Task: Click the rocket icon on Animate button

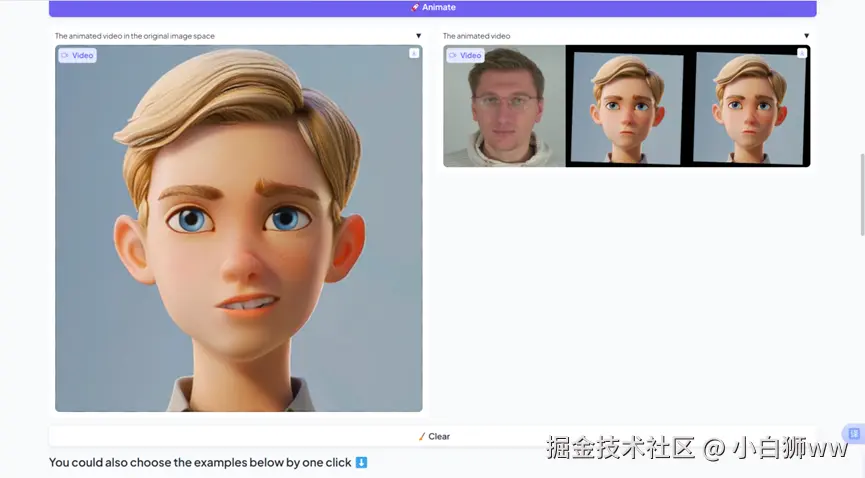Action: click(415, 8)
